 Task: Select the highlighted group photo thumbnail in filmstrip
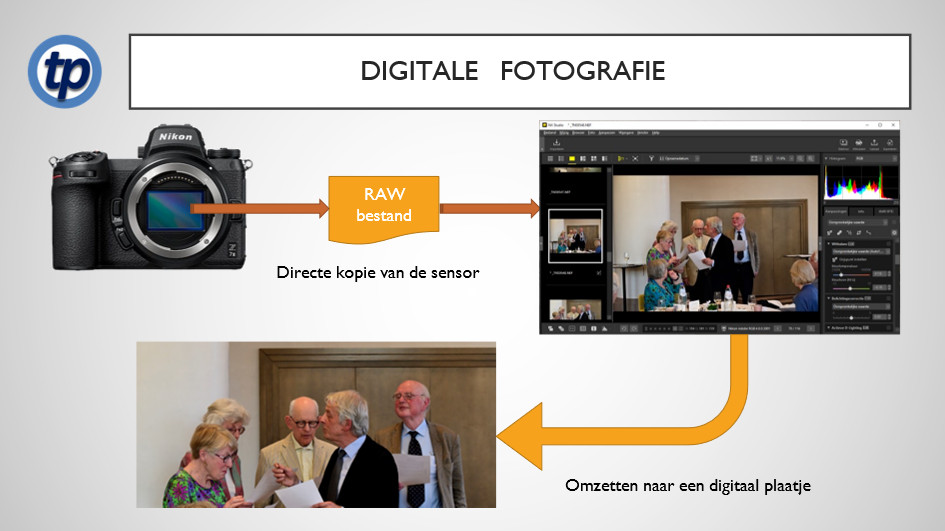point(575,237)
